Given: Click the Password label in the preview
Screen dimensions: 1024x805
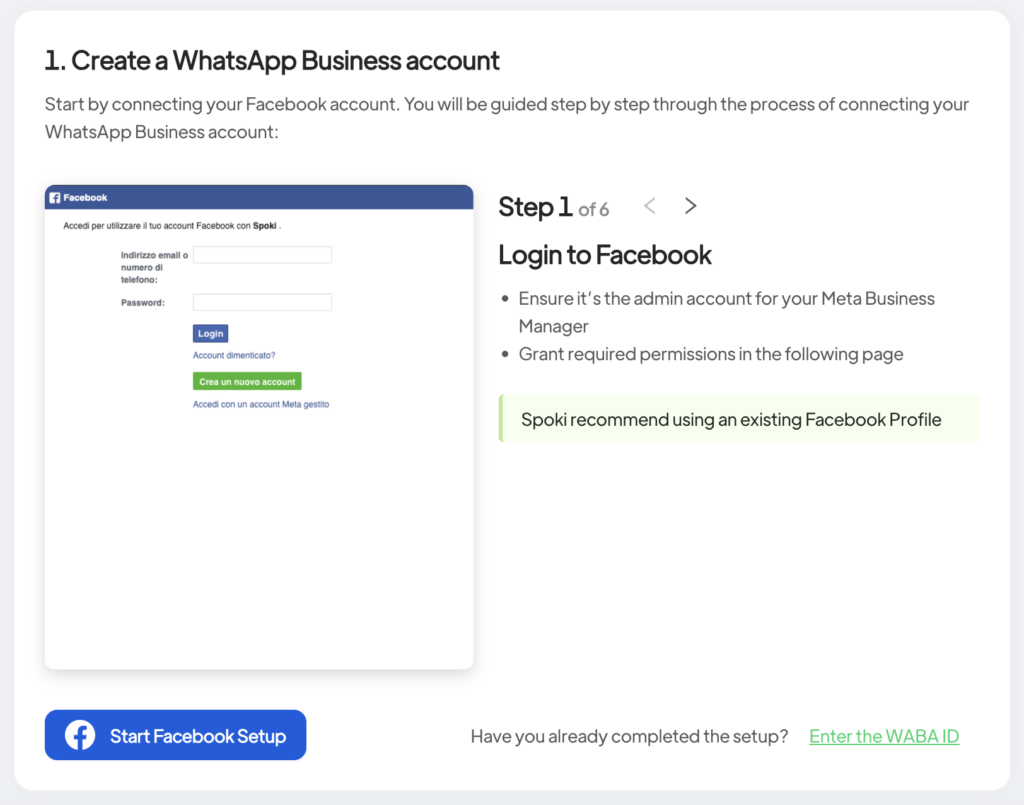Looking at the screenshot, I should click(x=142, y=302).
